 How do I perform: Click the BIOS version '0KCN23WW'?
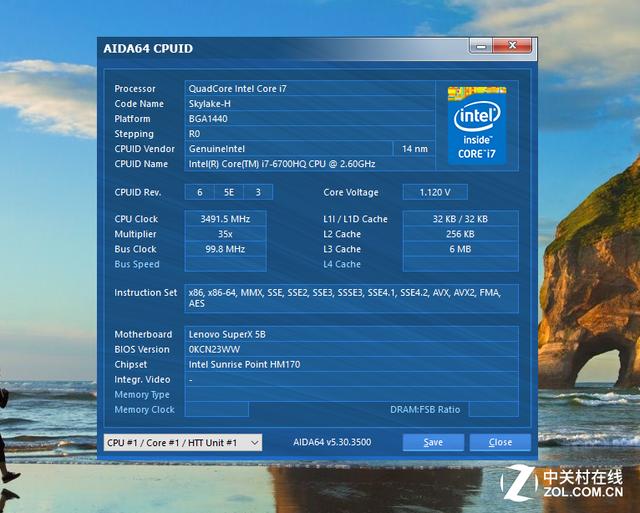coord(214,349)
